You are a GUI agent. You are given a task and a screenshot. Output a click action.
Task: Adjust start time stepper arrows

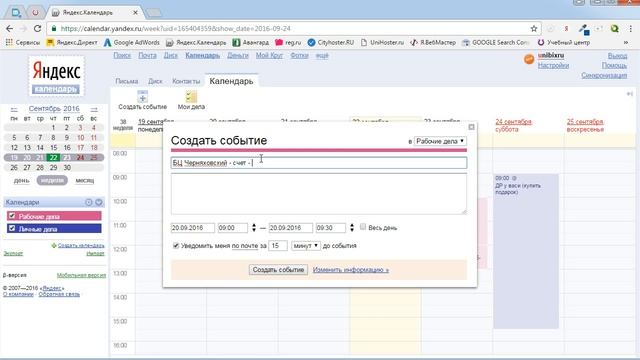coord(254,228)
